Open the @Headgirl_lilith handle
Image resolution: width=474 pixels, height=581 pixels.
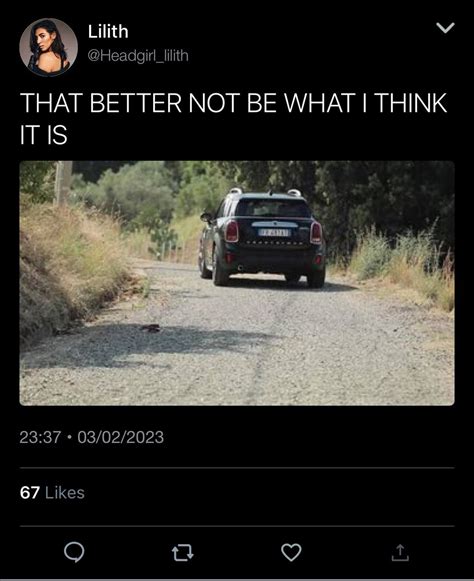[138, 56]
